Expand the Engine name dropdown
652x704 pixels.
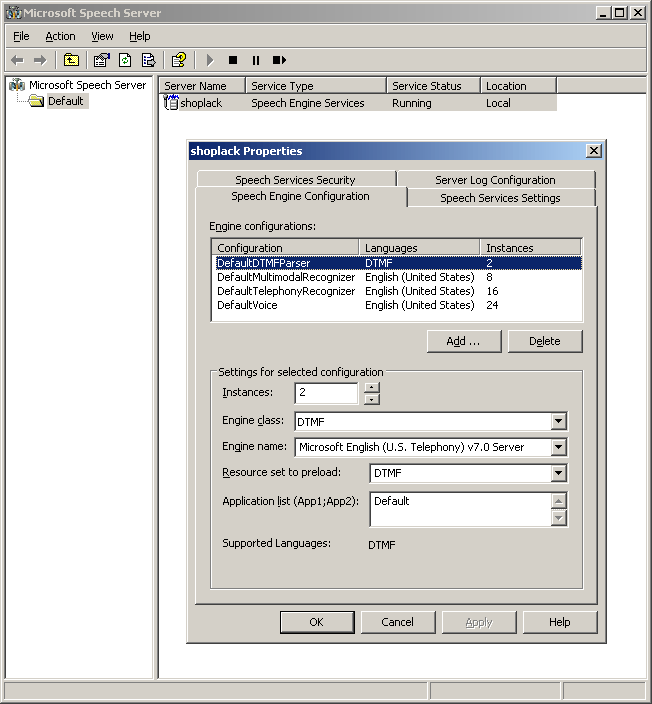[x=558, y=447]
